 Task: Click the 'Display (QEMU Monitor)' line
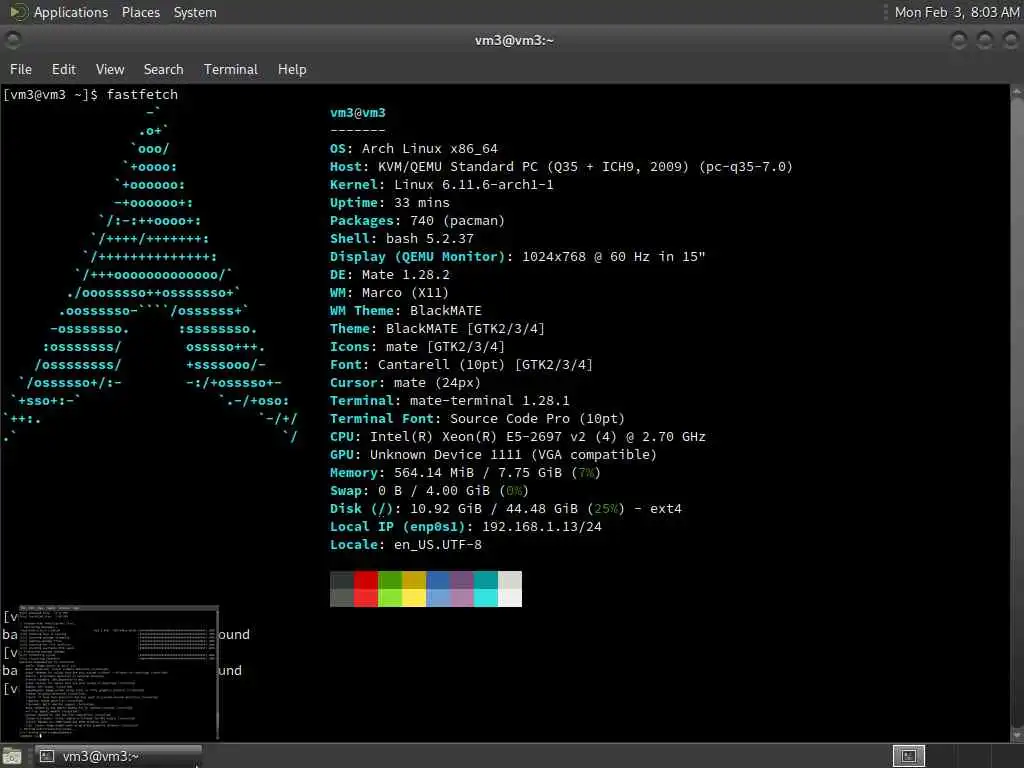[x=518, y=257]
